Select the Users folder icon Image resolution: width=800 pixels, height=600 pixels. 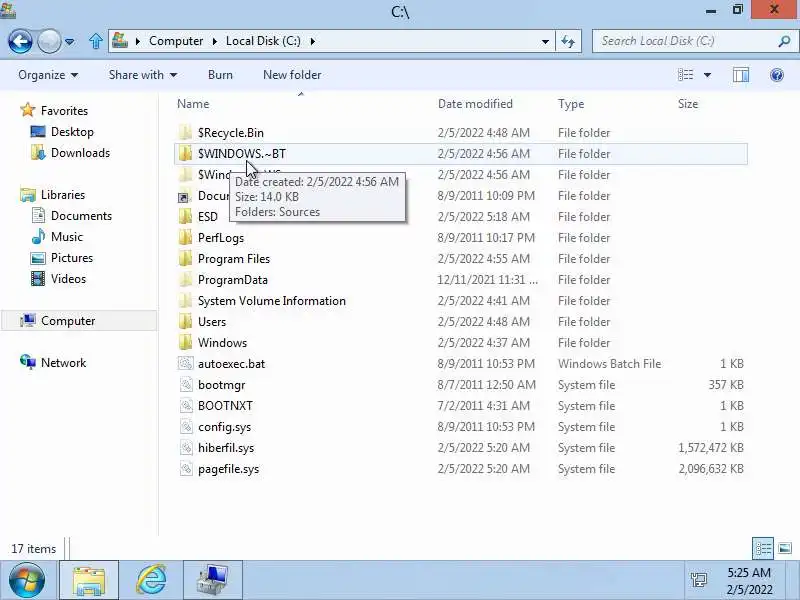tap(186, 322)
